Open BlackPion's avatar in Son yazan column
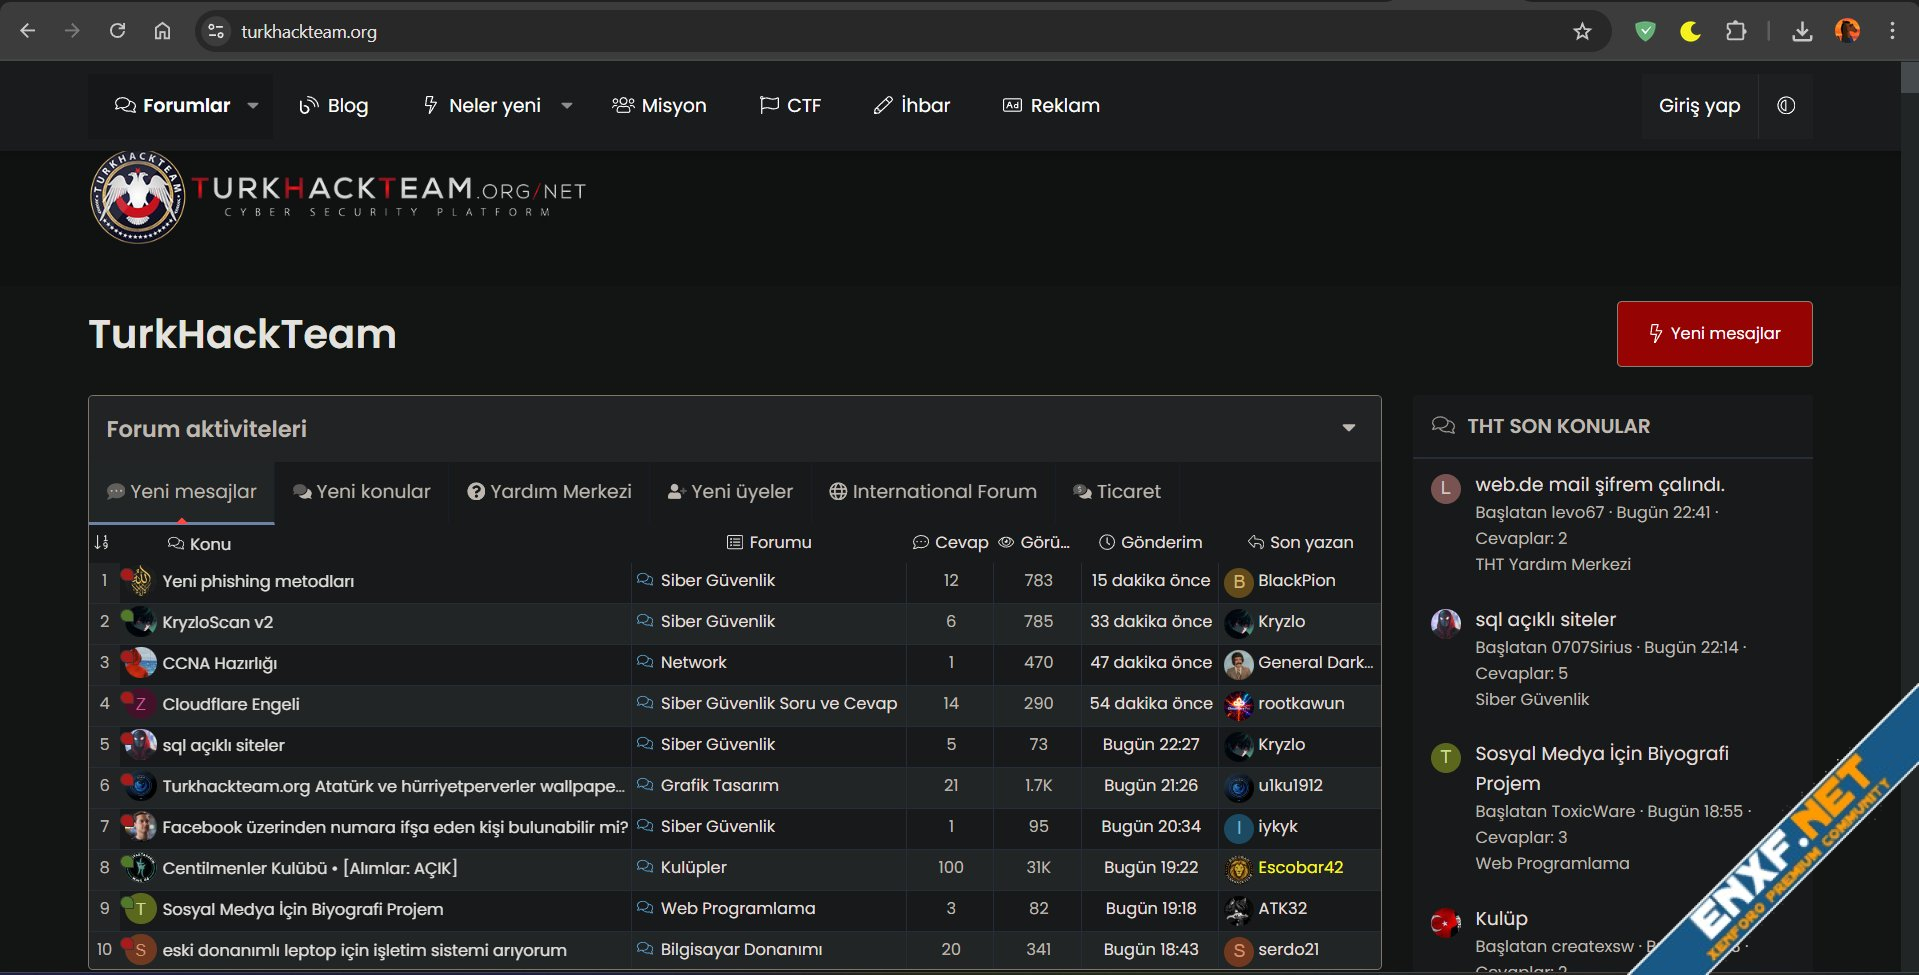1919x975 pixels. tap(1239, 581)
